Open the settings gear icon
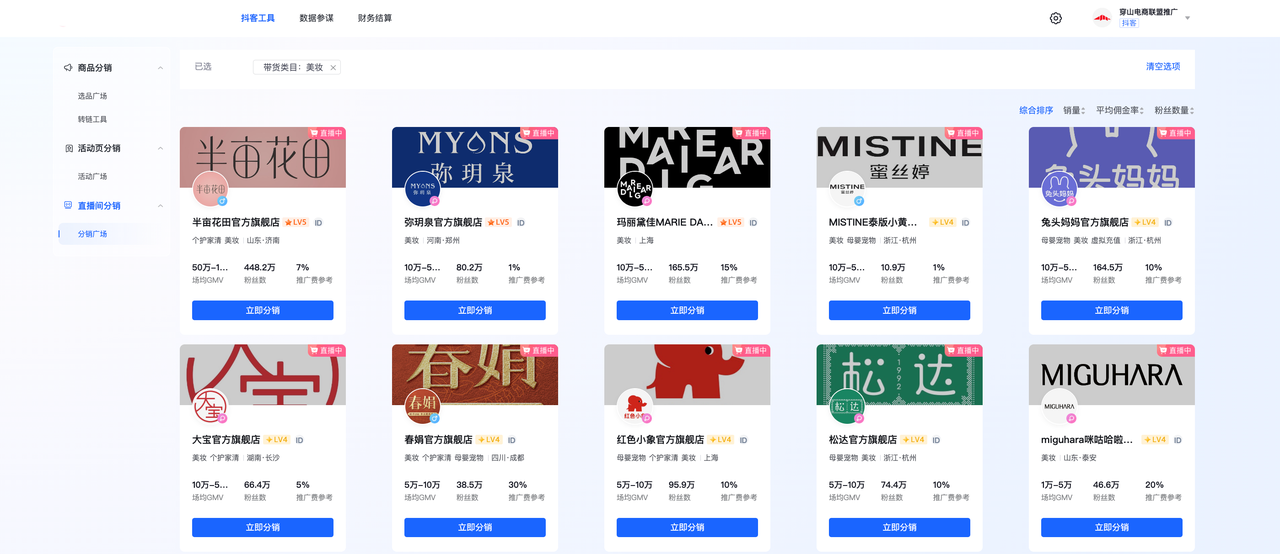The width and height of the screenshot is (1280, 554). coord(1056,18)
